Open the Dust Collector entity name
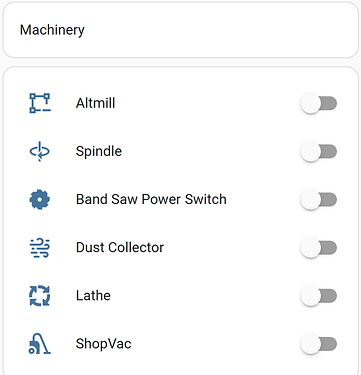The width and height of the screenshot is (361, 375). 120,247
